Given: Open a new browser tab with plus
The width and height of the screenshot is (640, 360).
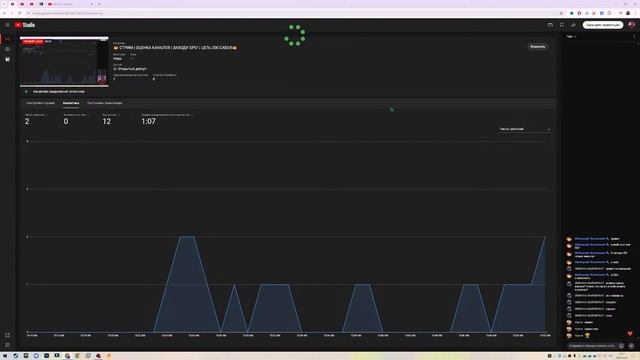Looking at the screenshot, I should click(x=99, y=4).
